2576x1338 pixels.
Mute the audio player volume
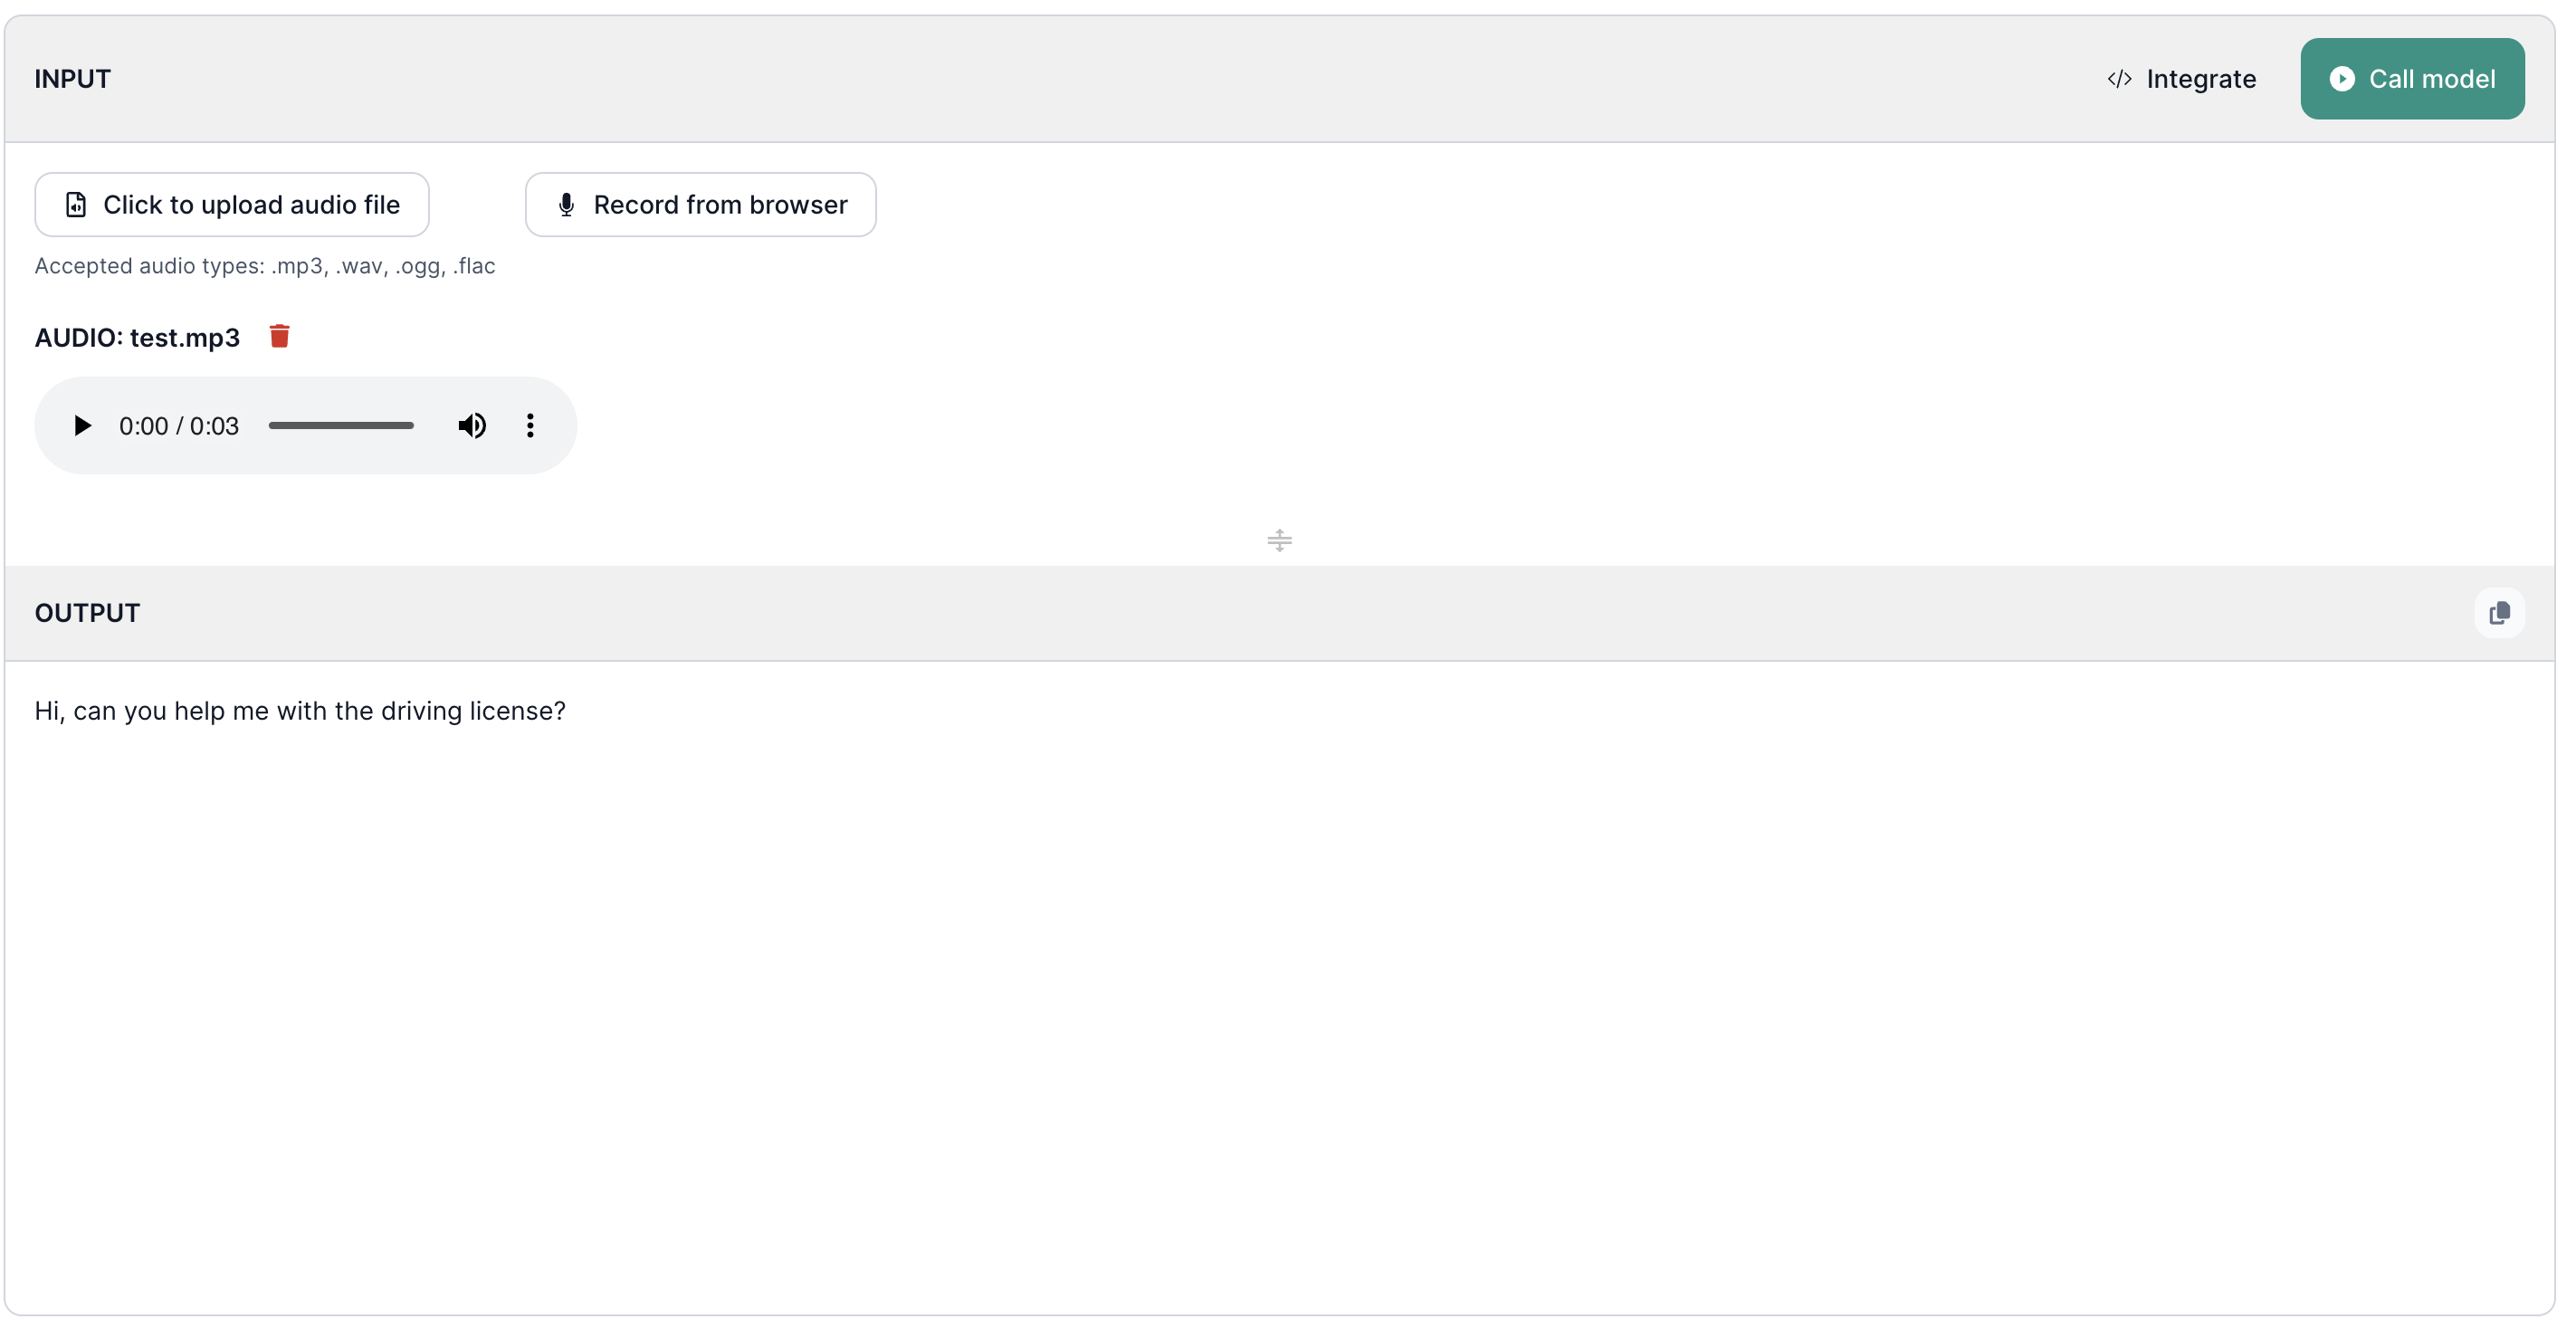[x=472, y=426]
